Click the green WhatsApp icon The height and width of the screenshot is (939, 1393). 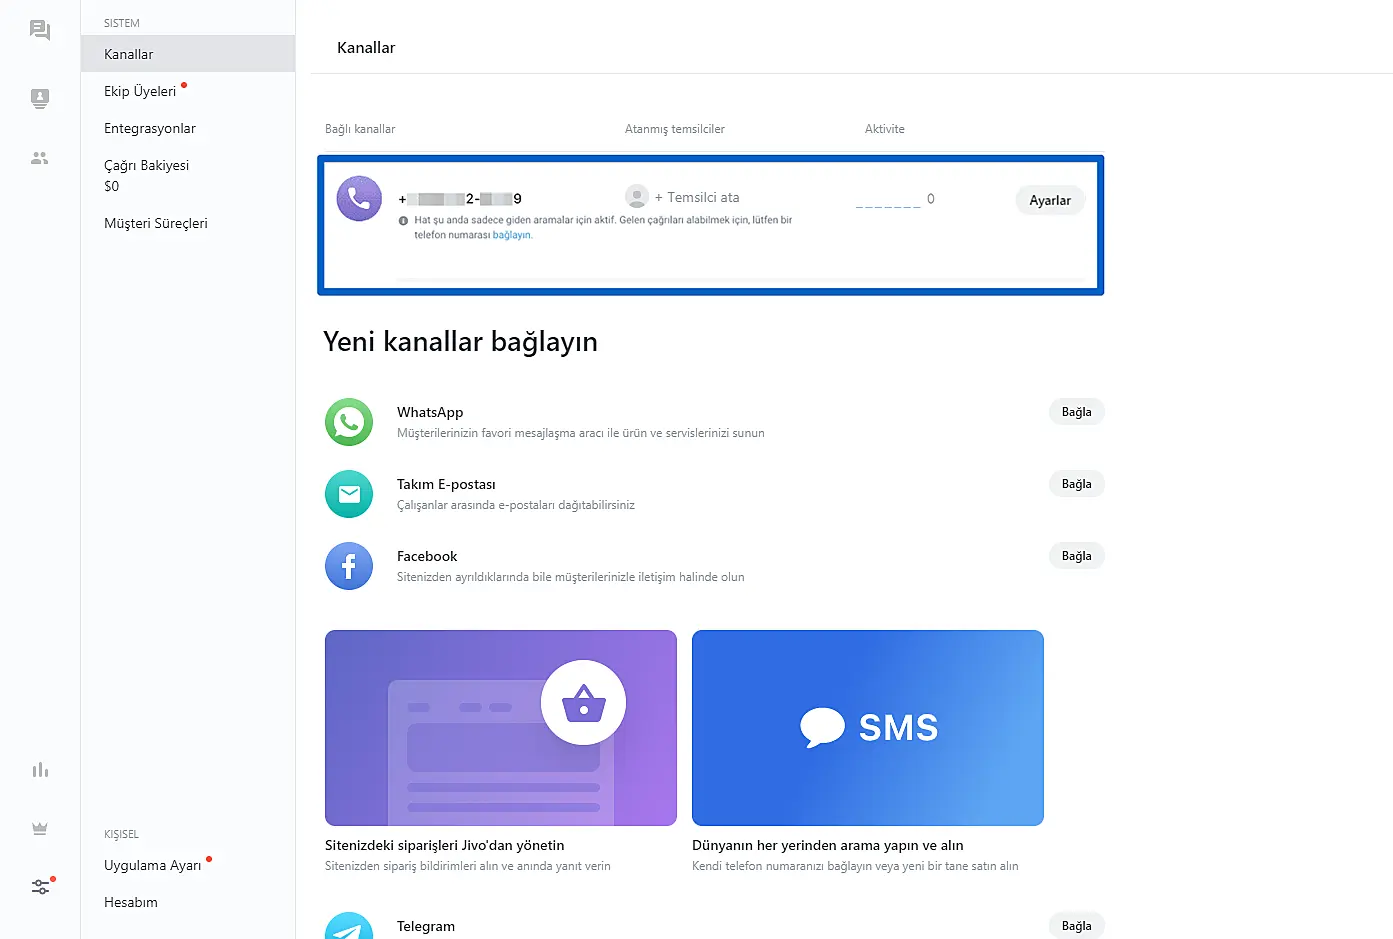pyautogui.click(x=349, y=422)
